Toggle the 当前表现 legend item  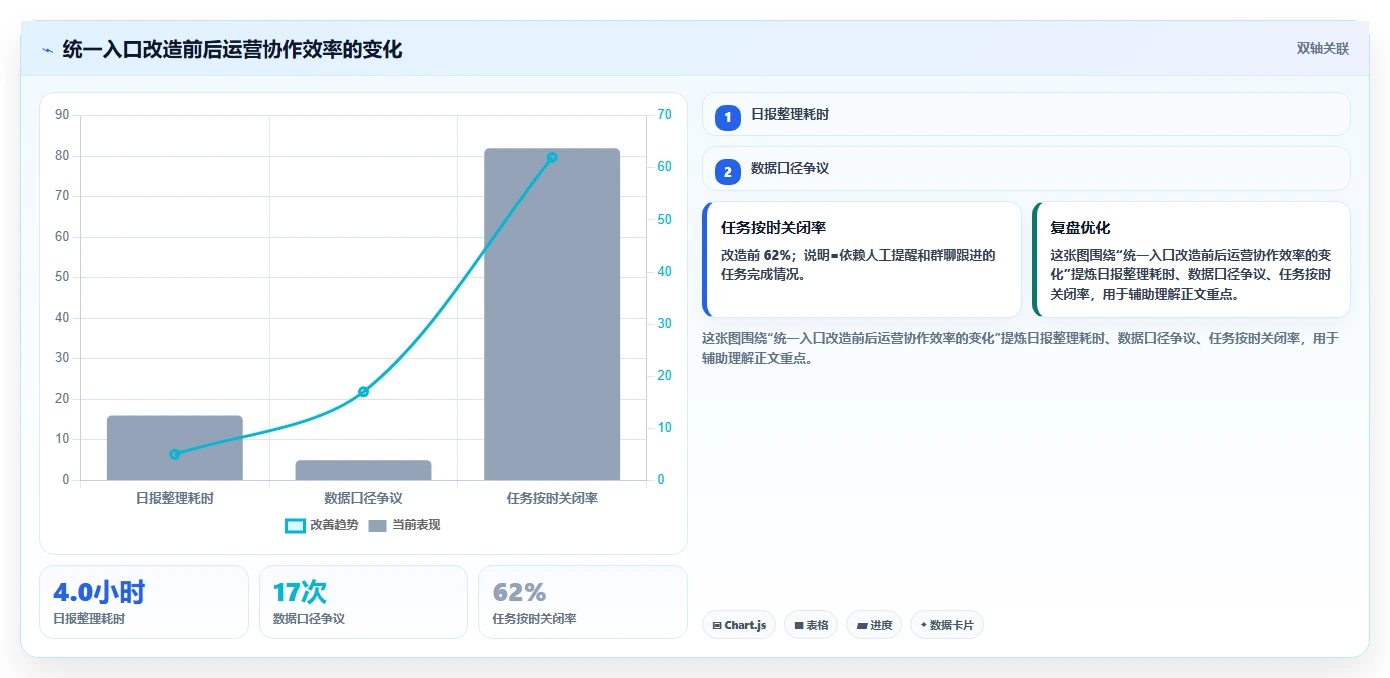click(404, 525)
